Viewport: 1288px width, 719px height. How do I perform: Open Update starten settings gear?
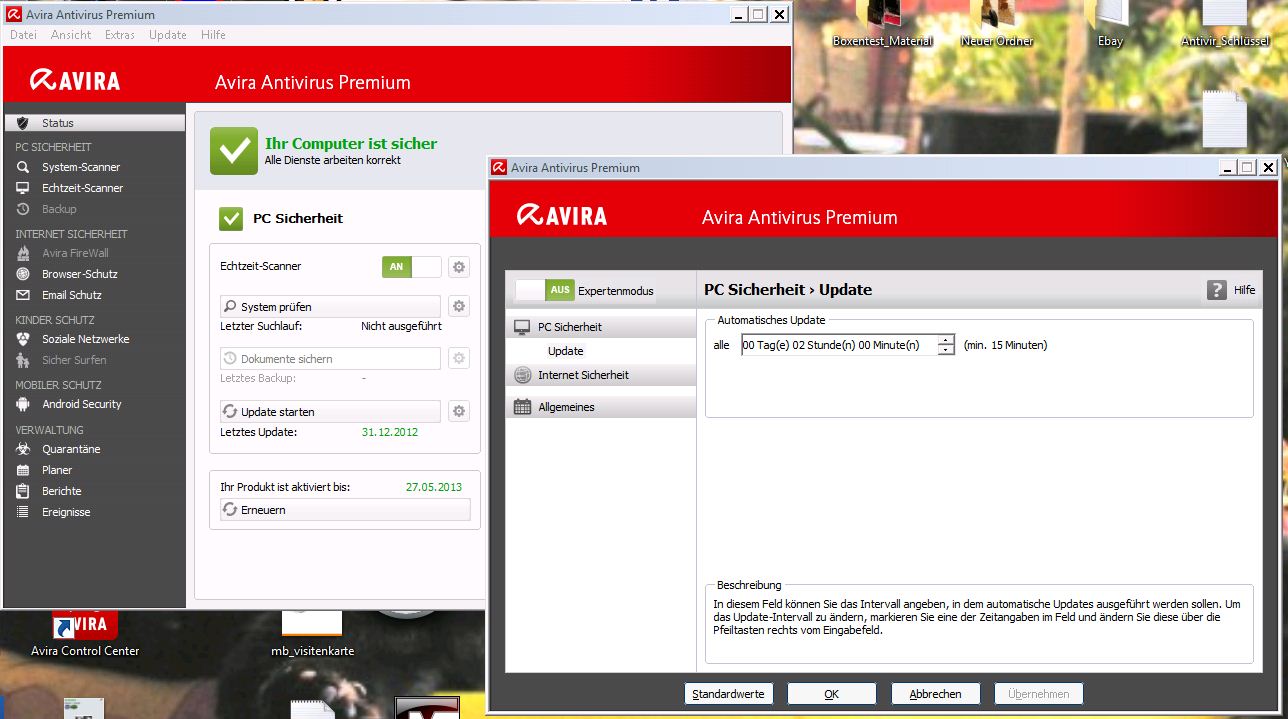(x=459, y=411)
